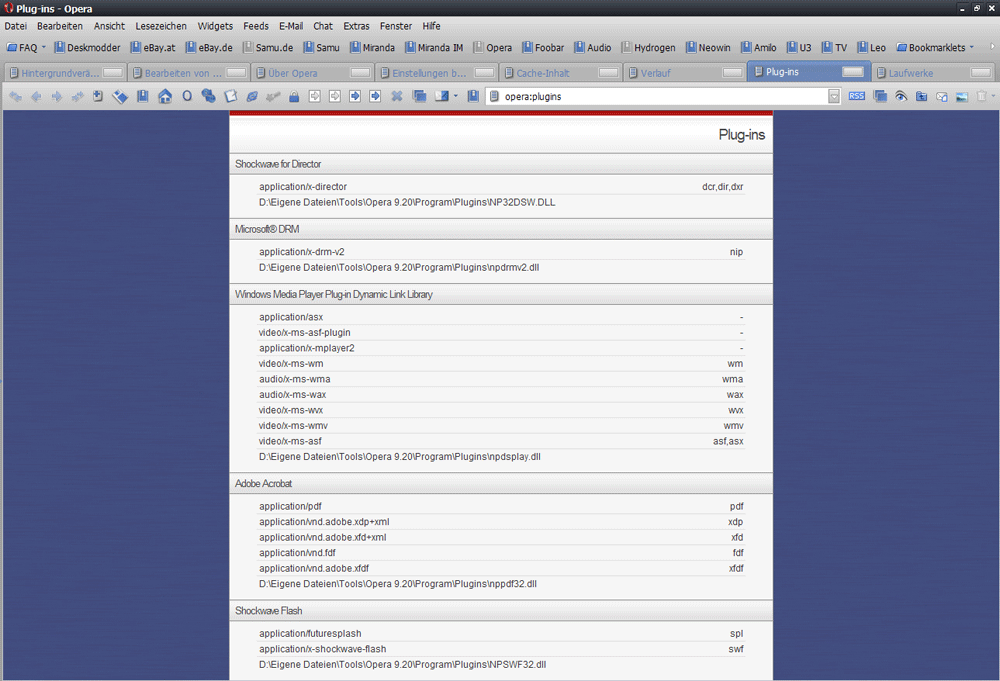Open the Extras menu

point(356,26)
